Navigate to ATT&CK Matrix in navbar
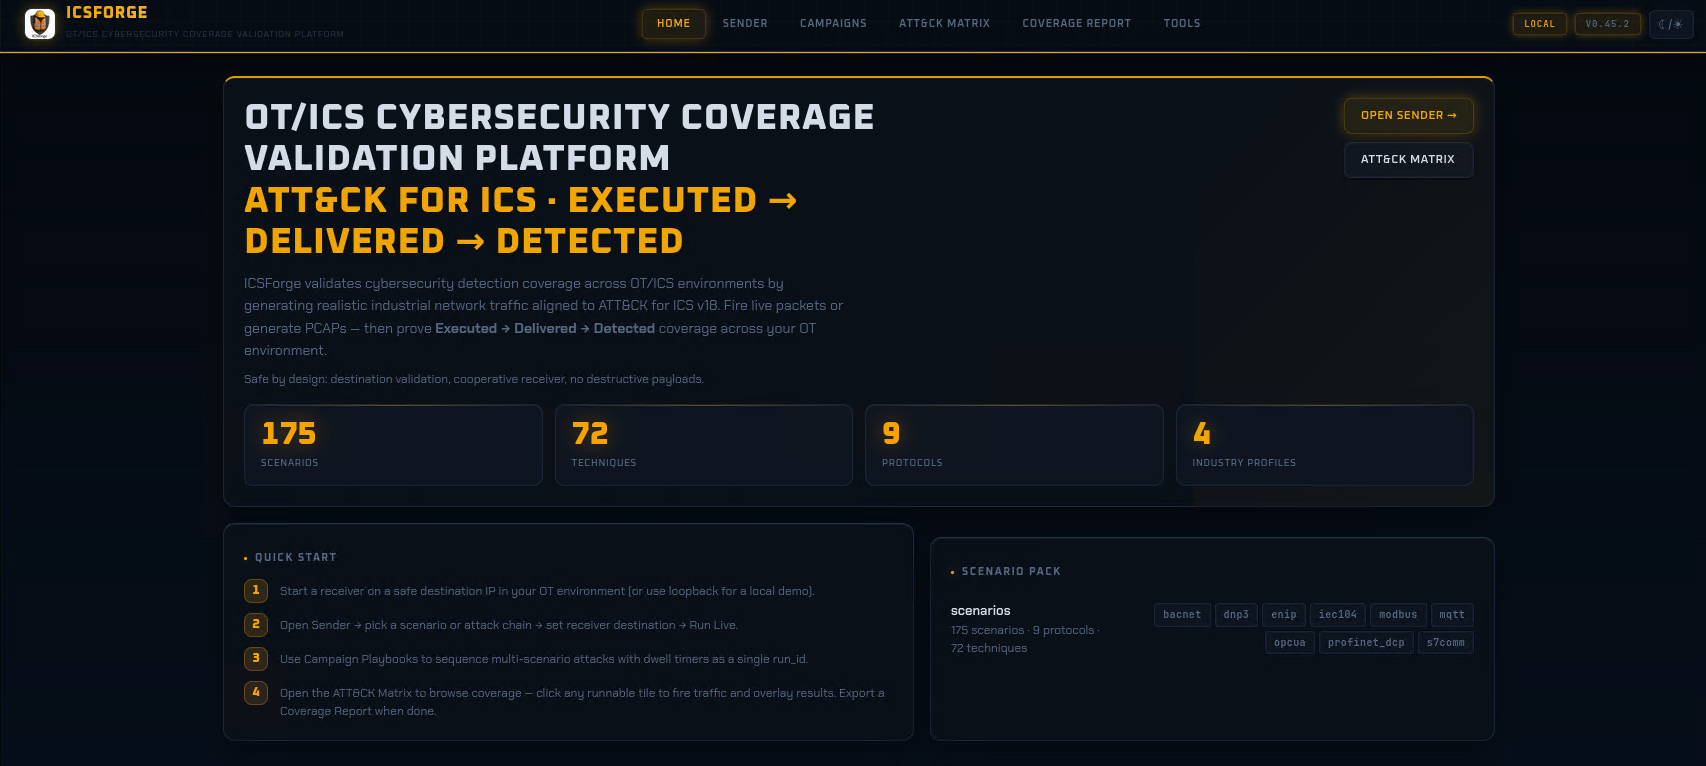 [944, 24]
